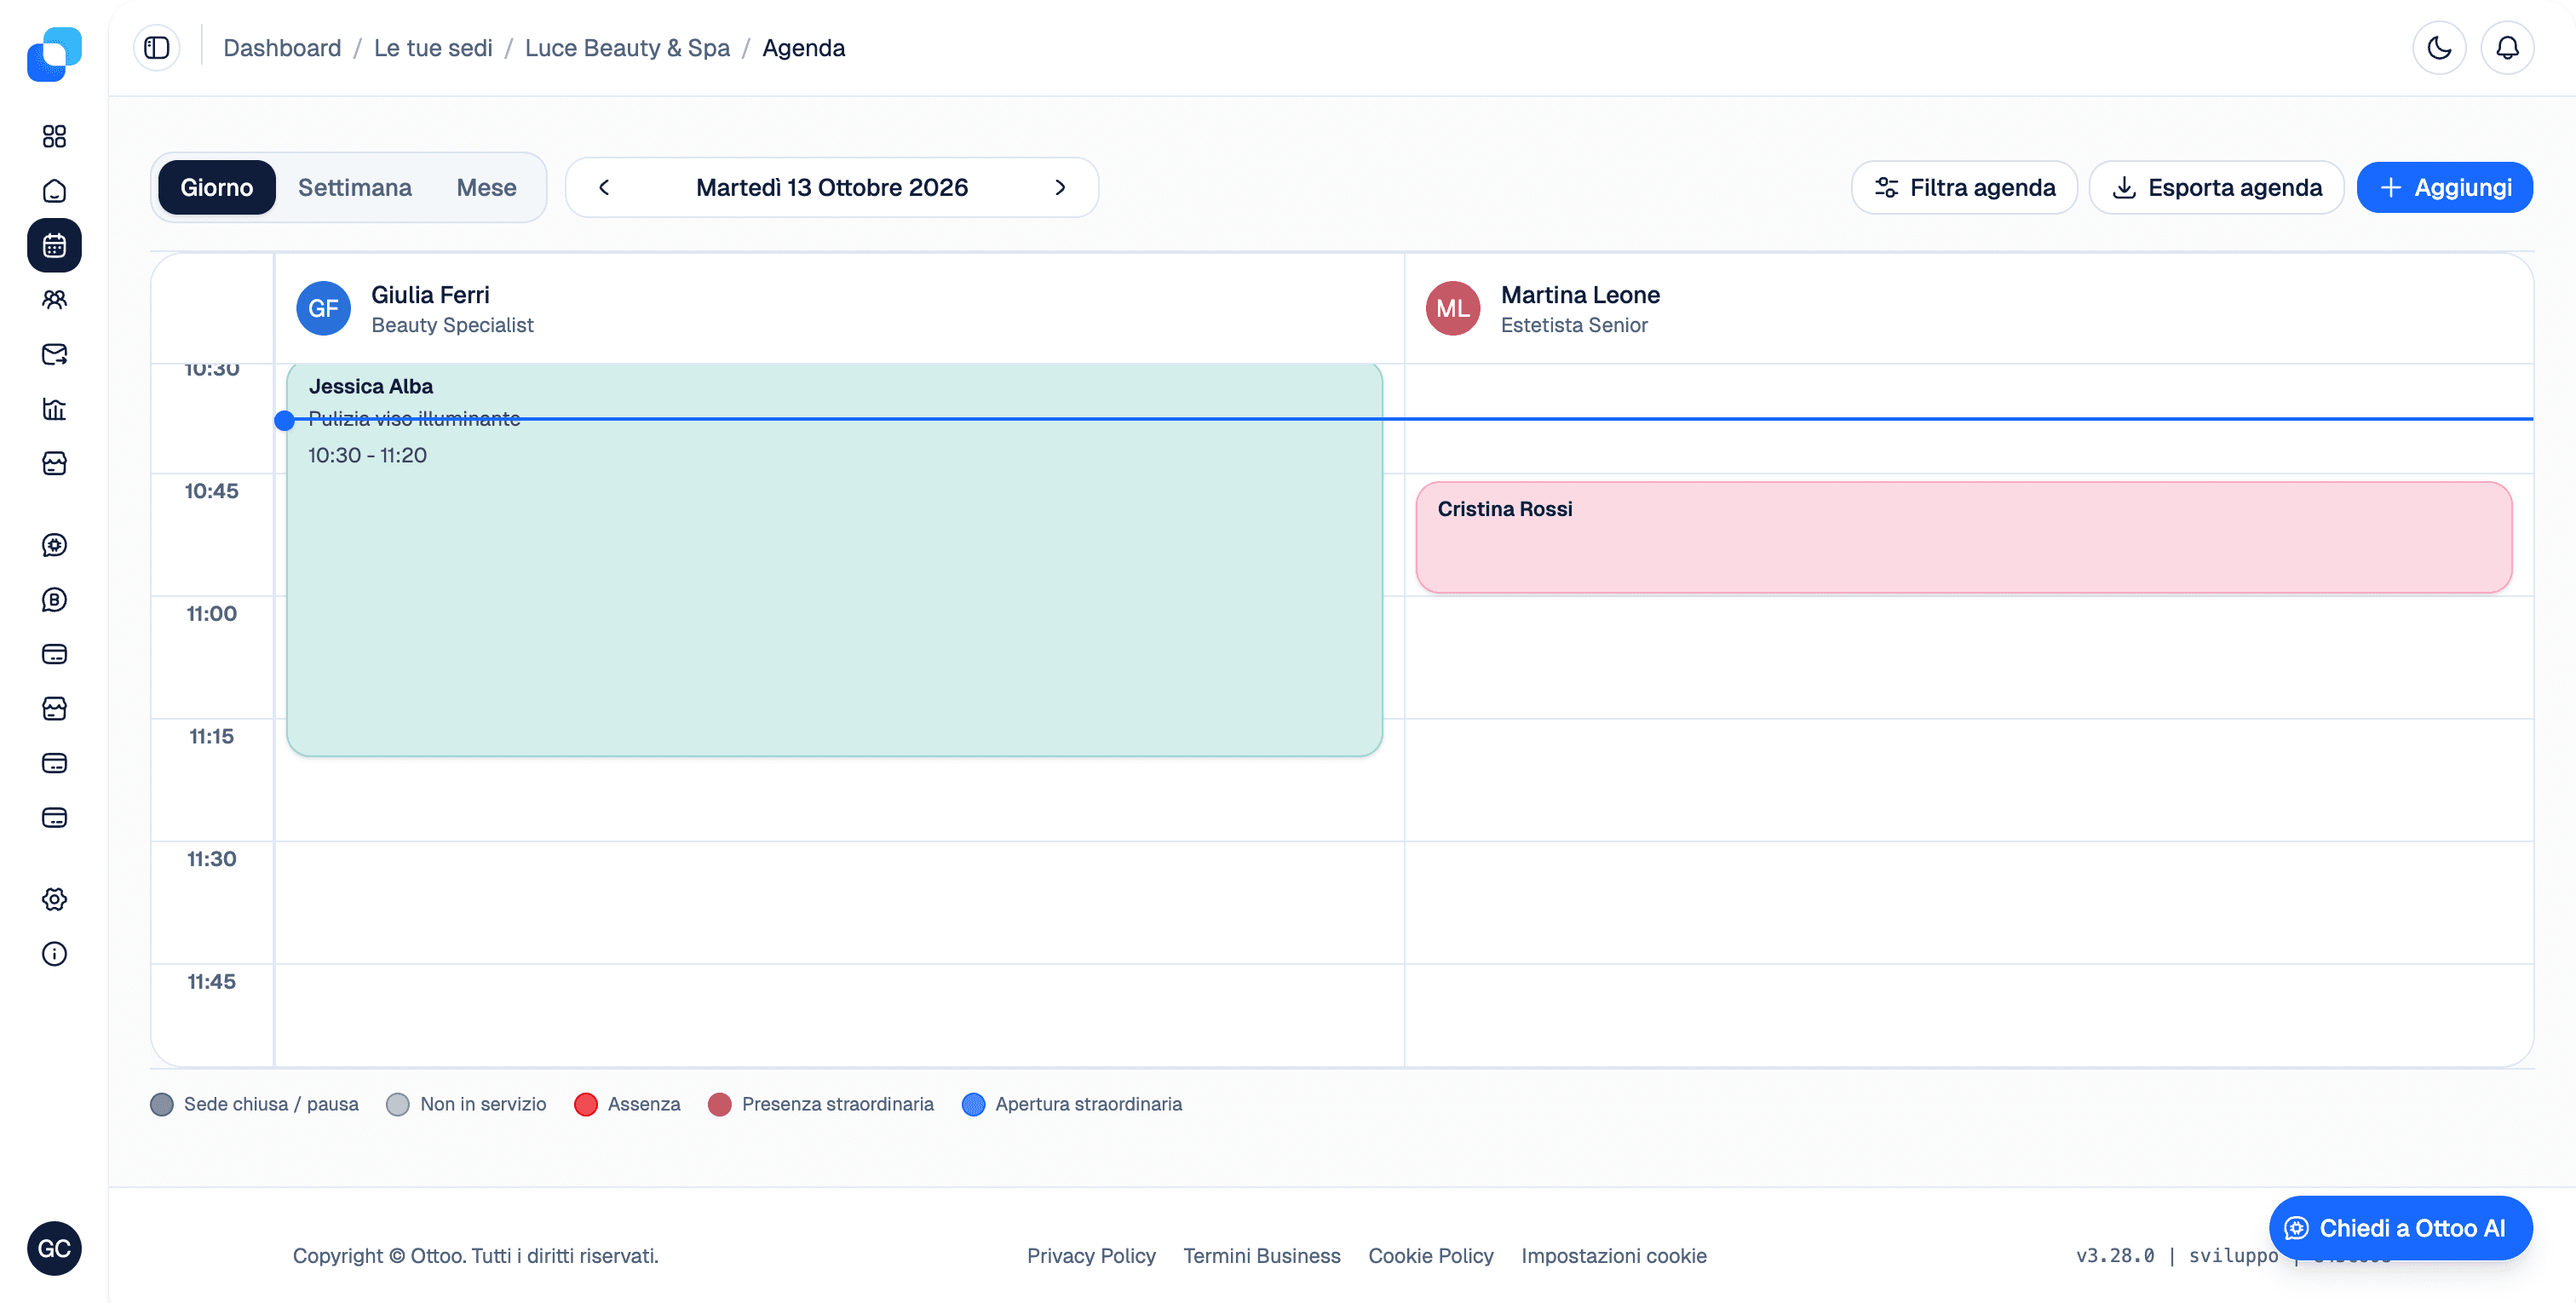Open the Termini Business footer link

(1262, 1256)
